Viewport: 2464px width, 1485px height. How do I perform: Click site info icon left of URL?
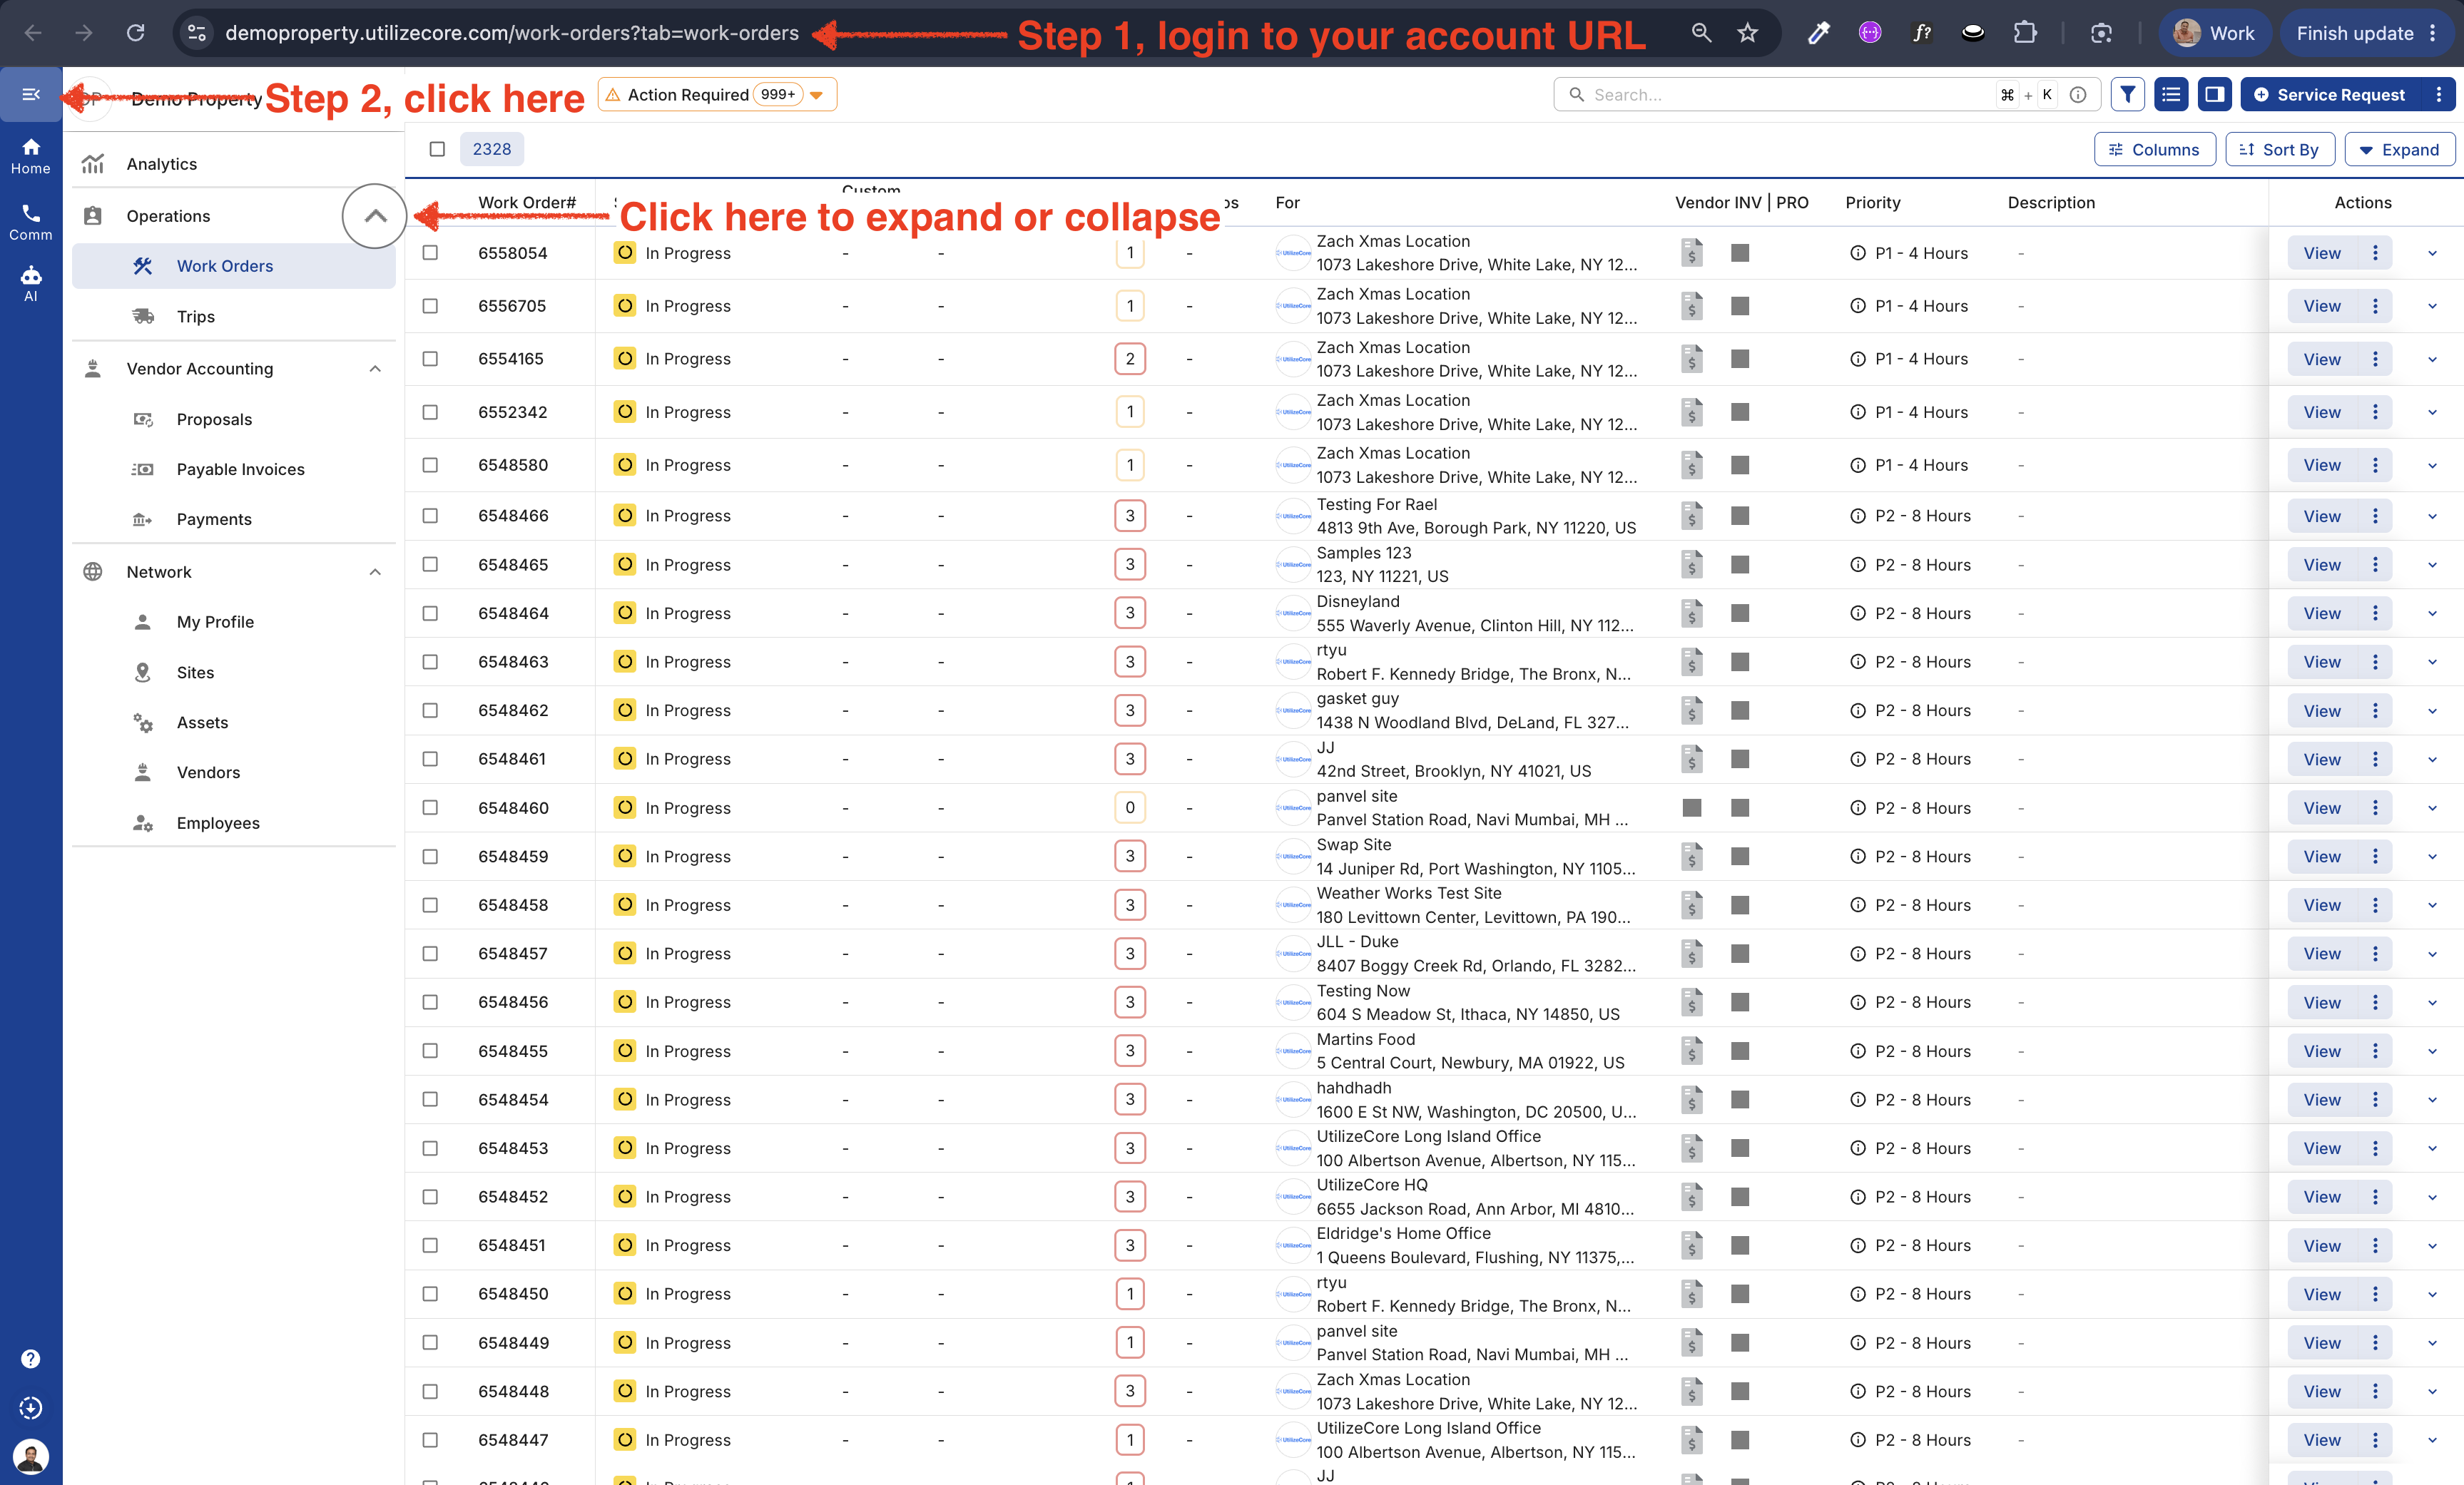pos(197,33)
